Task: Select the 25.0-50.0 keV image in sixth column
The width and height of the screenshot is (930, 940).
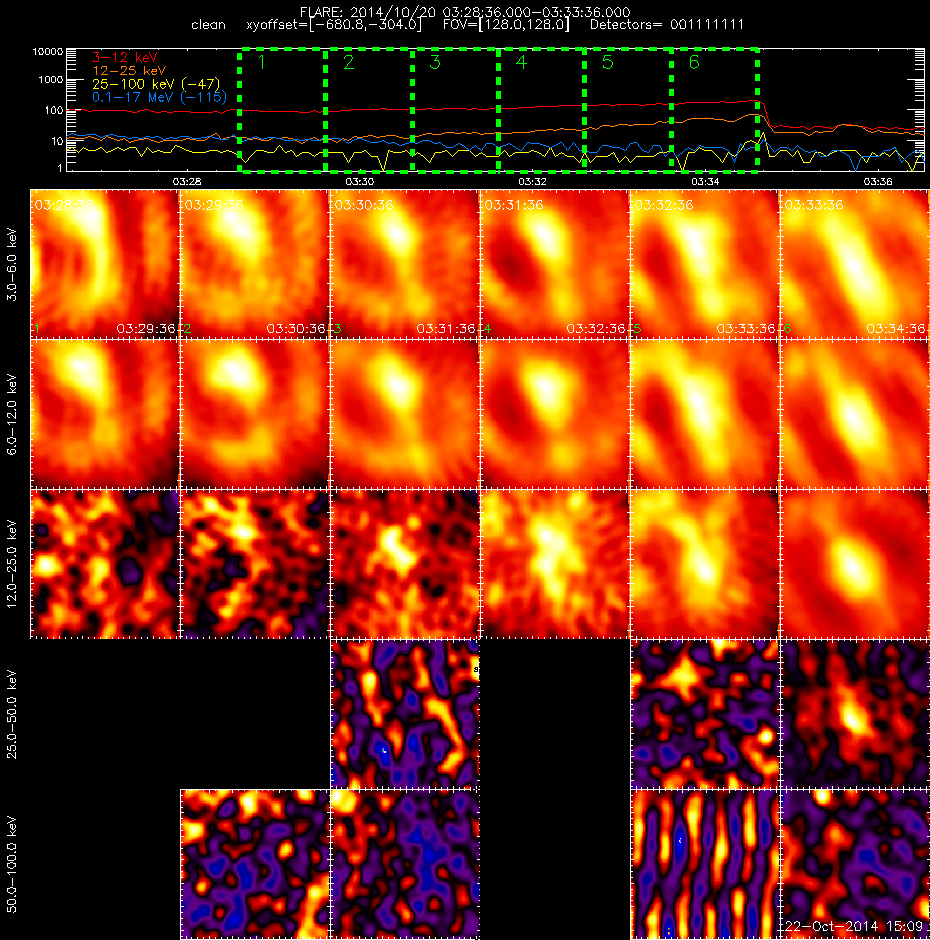Action: [854, 713]
